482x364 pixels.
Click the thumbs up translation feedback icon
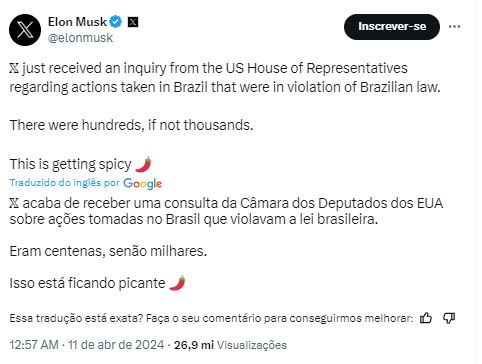click(x=426, y=318)
